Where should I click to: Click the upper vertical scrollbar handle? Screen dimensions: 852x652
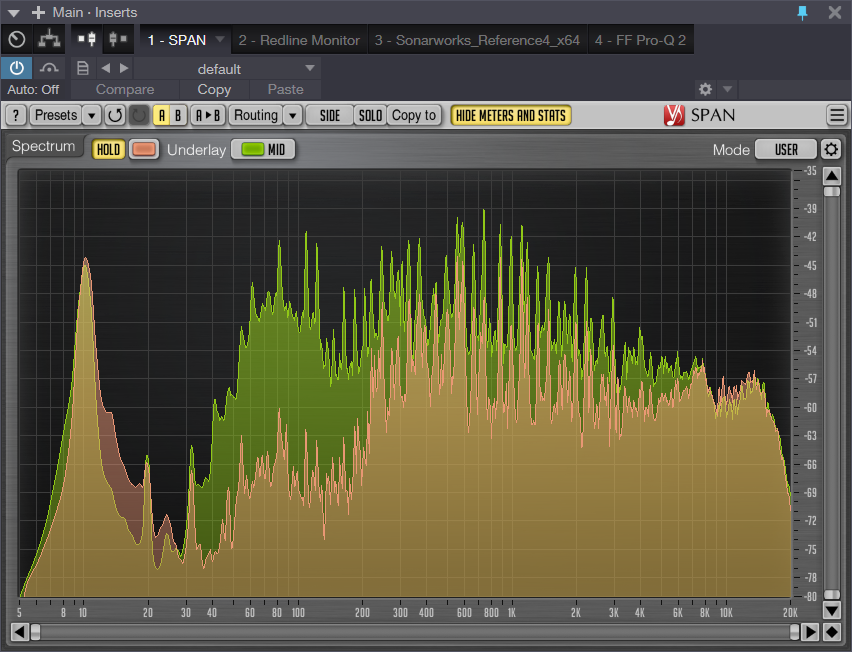tap(831, 191)
